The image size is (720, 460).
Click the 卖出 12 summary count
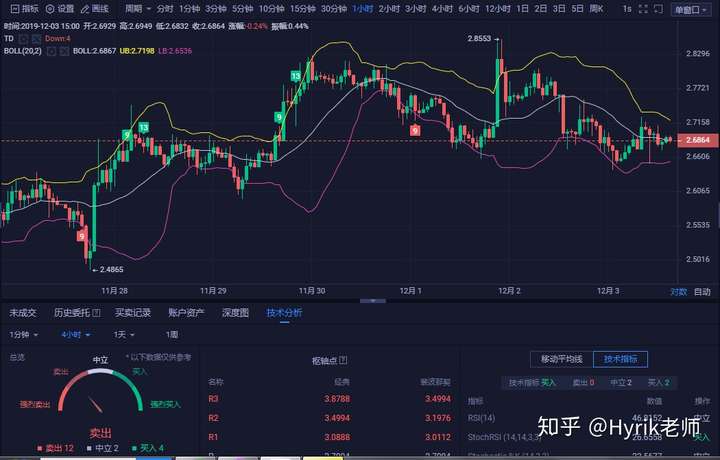[x=55, y=448]
